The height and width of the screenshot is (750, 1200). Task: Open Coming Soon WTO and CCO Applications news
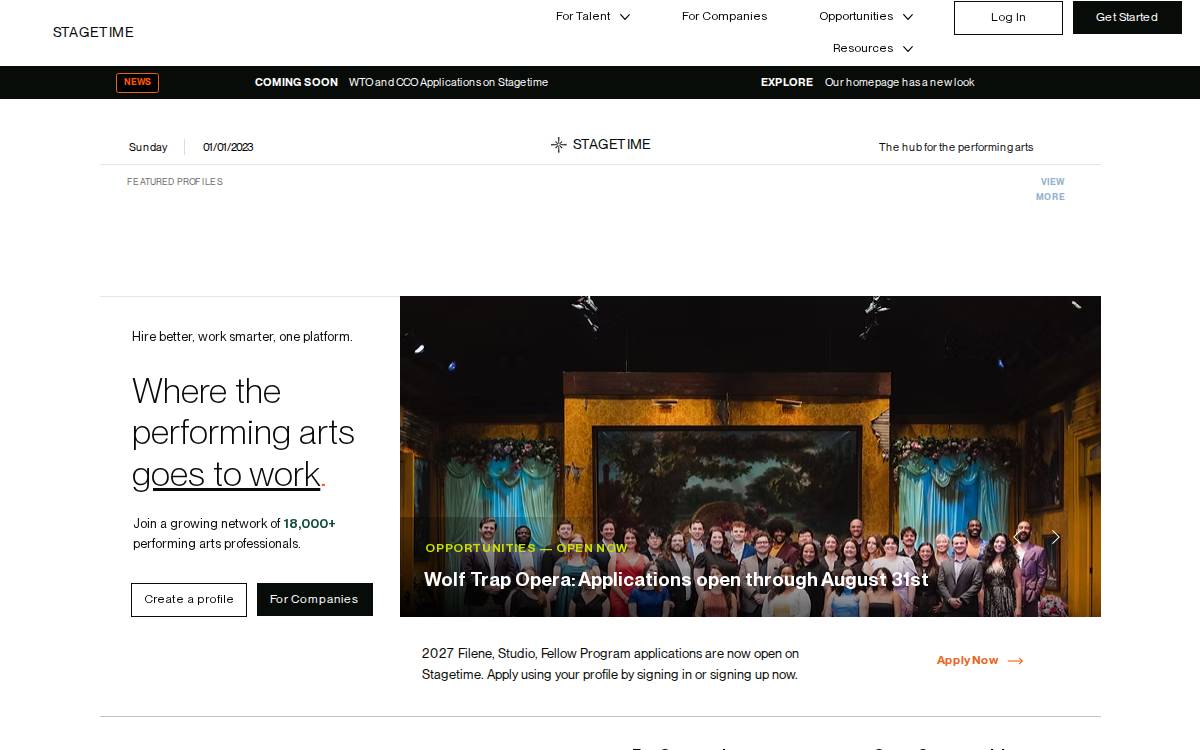click(x=401, y=82)
